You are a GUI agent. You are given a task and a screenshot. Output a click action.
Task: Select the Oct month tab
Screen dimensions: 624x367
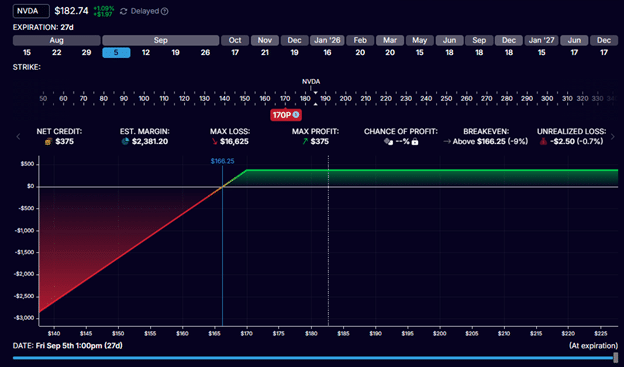[235, 40]
